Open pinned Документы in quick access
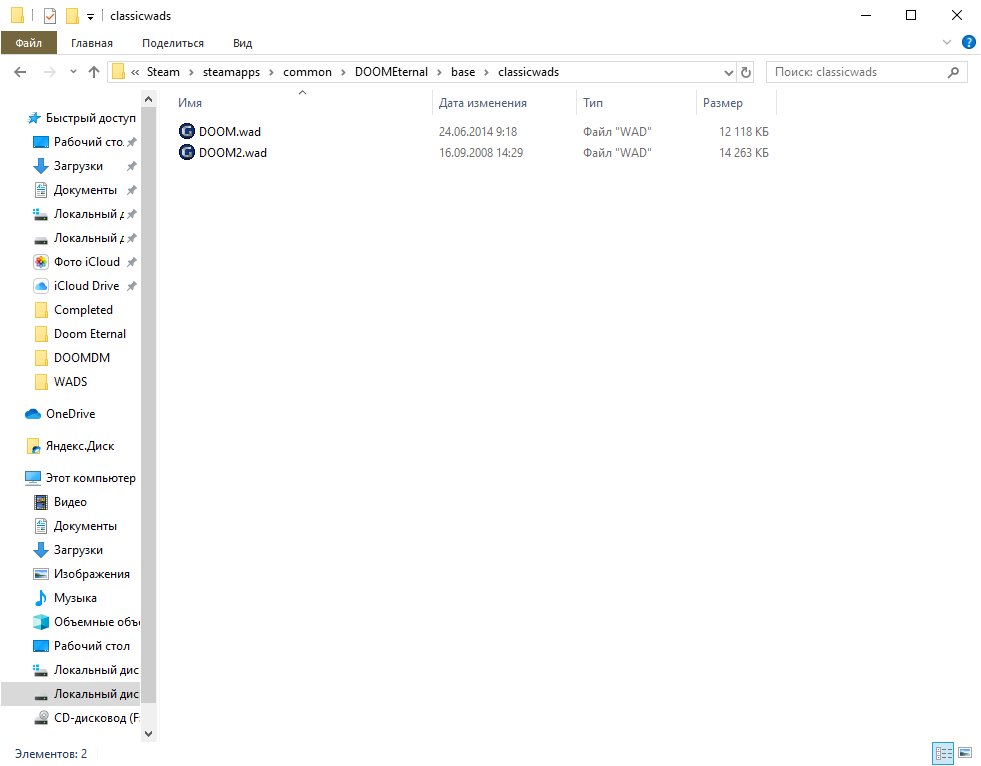The width and height of the screenshot is (981, 766). tap(85, 190)
